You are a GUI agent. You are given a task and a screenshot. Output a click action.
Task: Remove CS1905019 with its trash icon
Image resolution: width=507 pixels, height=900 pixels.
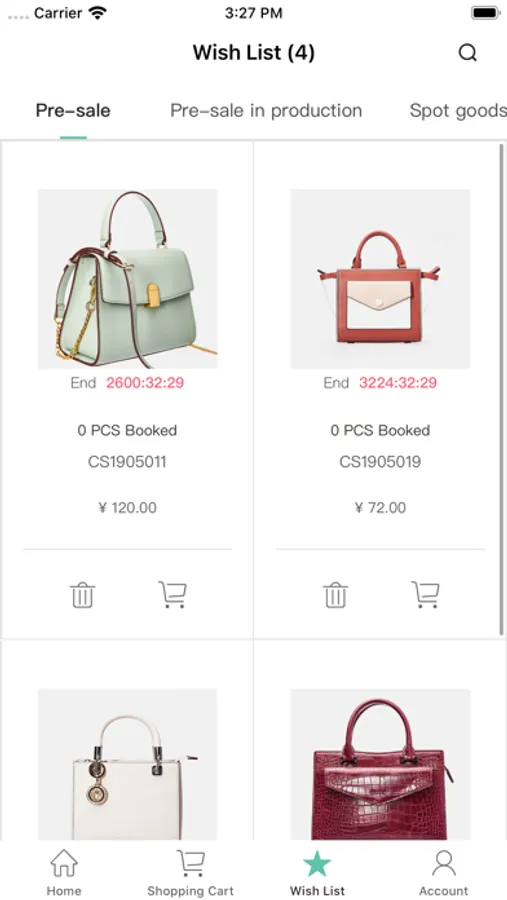coord(335,595)
